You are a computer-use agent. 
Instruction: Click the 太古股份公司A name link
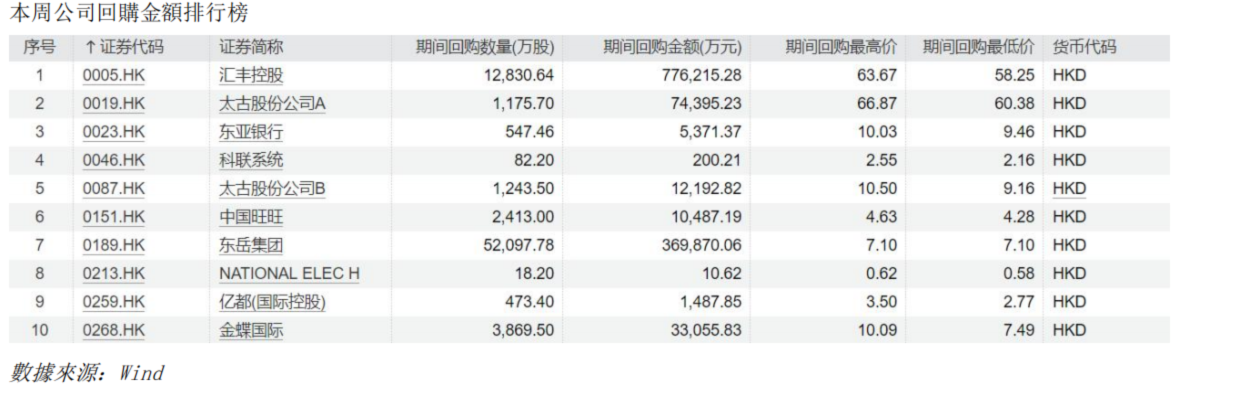pos(273,104)
